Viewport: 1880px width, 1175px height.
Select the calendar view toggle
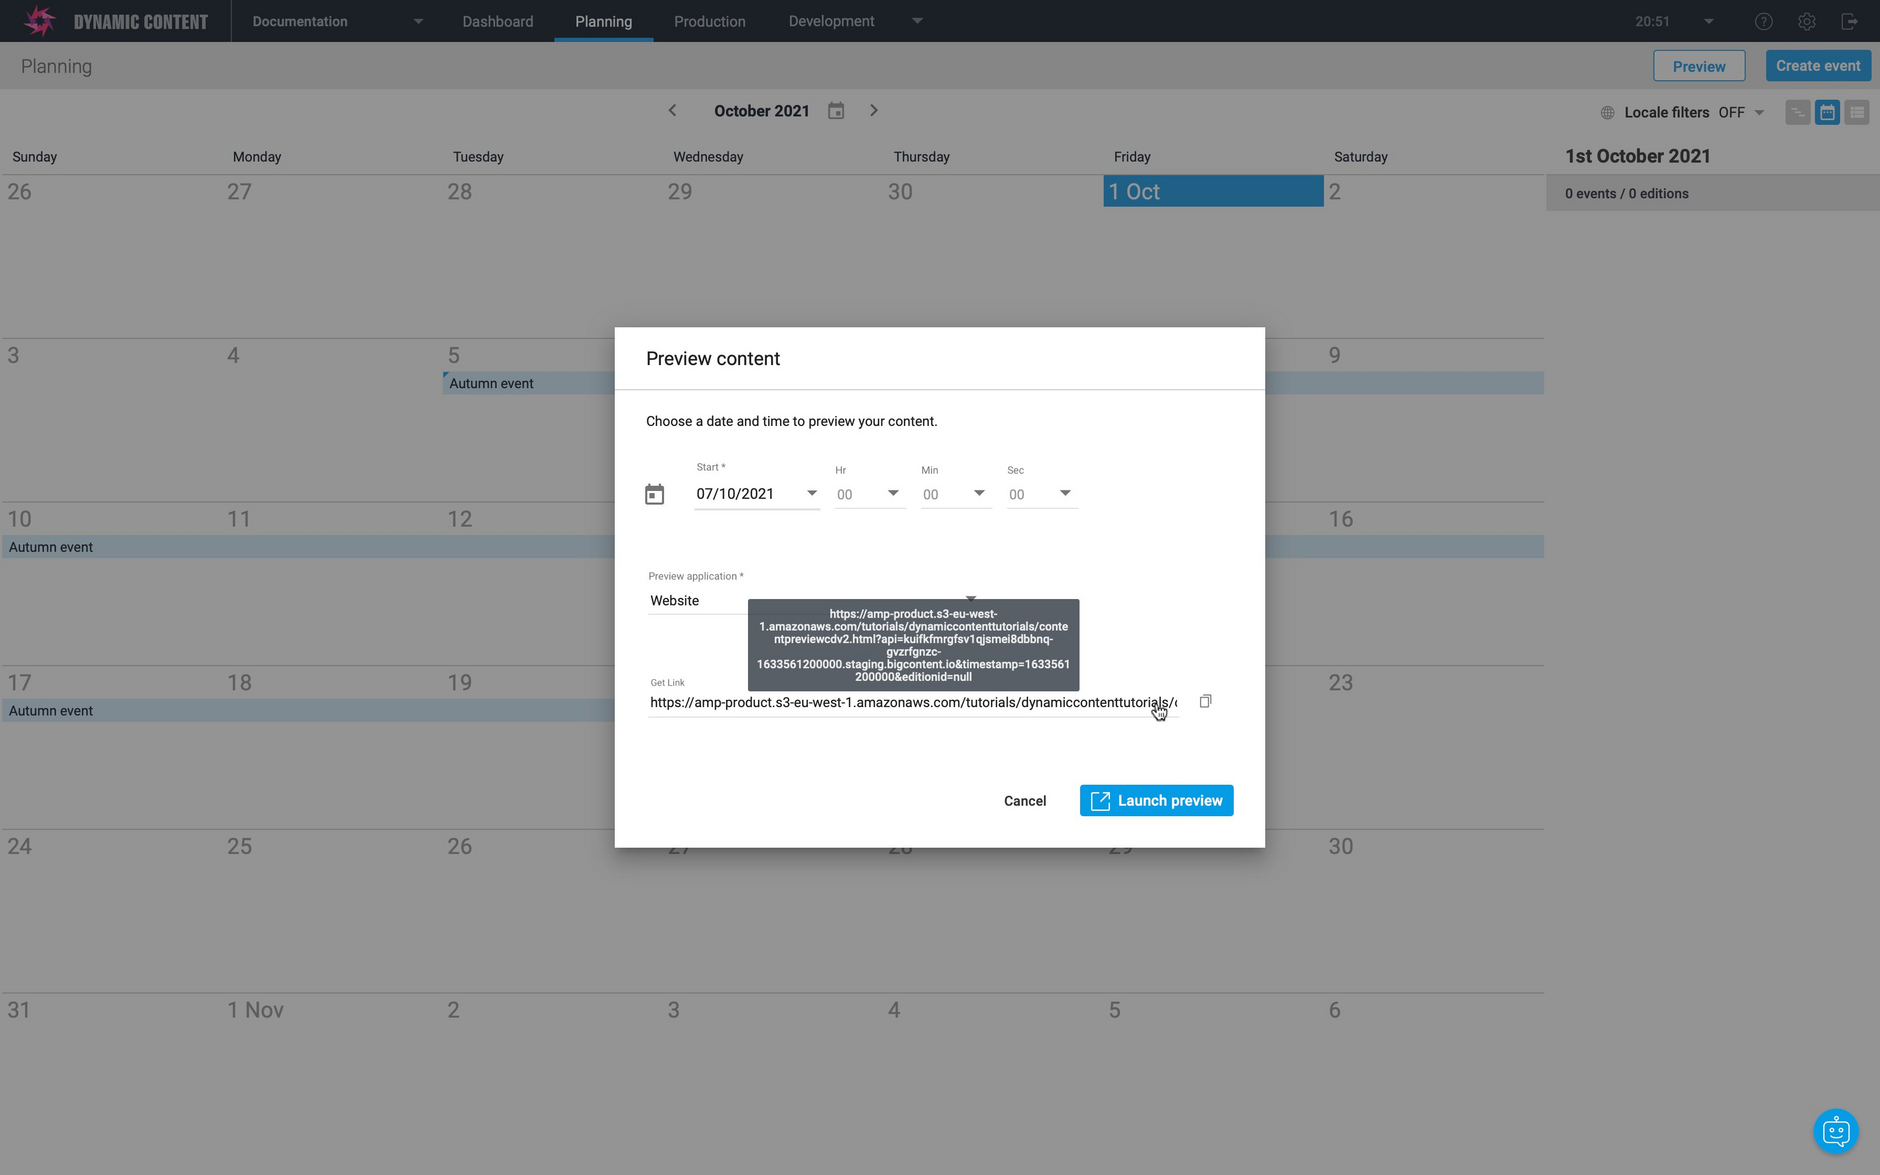pyautogui.click(x=1827, y=112)
